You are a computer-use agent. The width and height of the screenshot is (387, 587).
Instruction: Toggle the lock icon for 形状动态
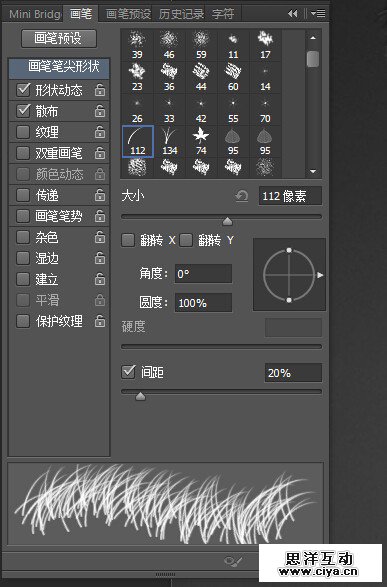(100, 90)
